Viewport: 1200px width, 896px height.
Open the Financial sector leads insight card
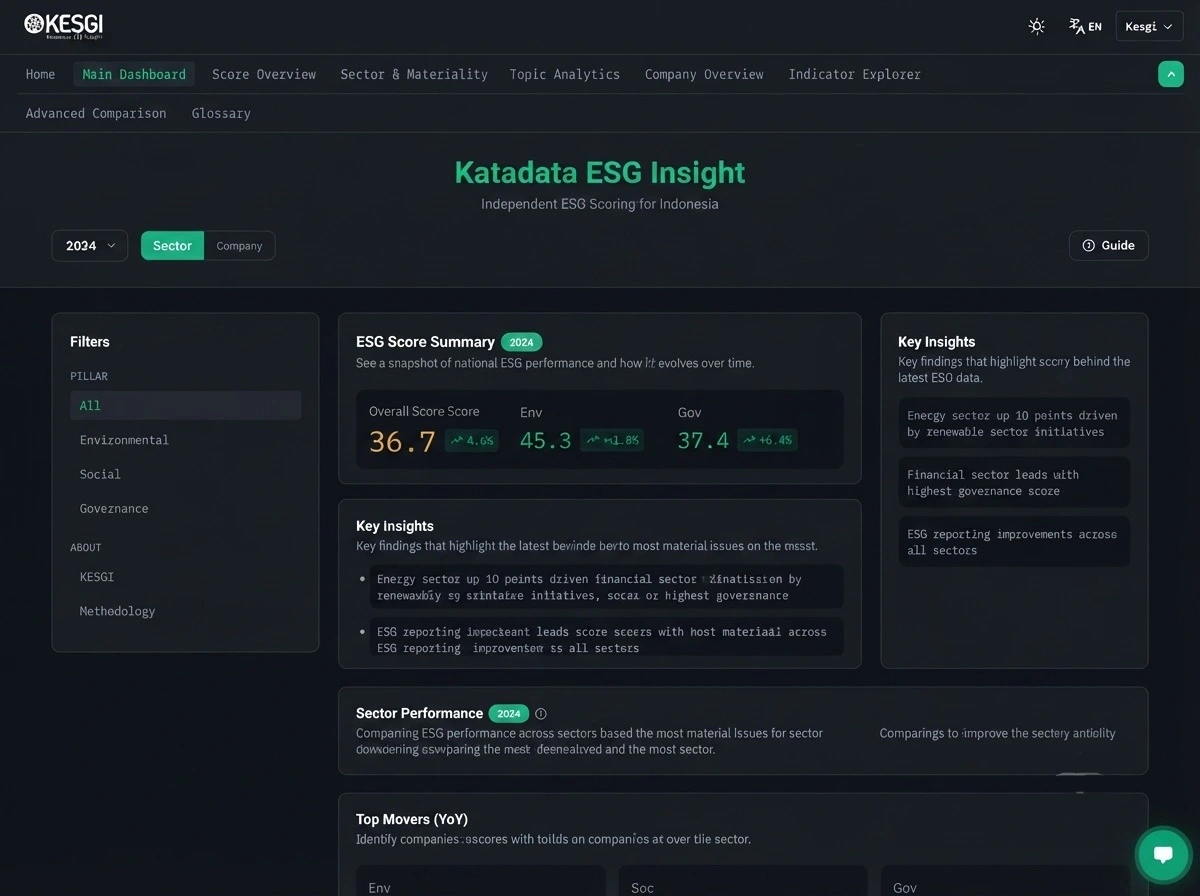(x=1014, y=482)
